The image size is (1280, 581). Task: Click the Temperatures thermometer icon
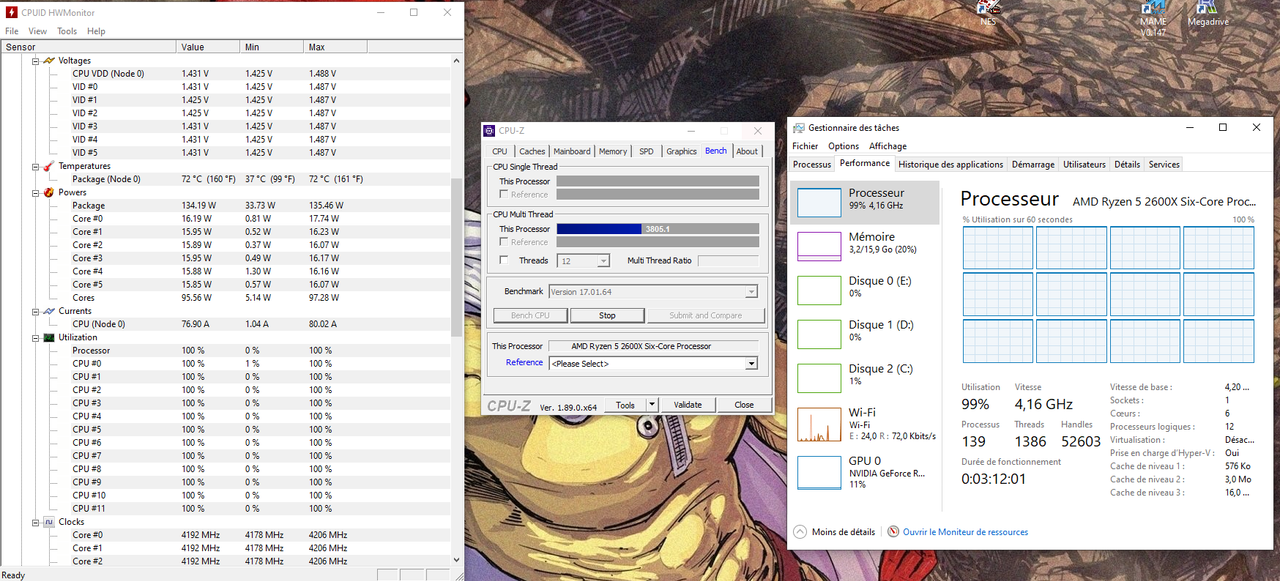48,166
